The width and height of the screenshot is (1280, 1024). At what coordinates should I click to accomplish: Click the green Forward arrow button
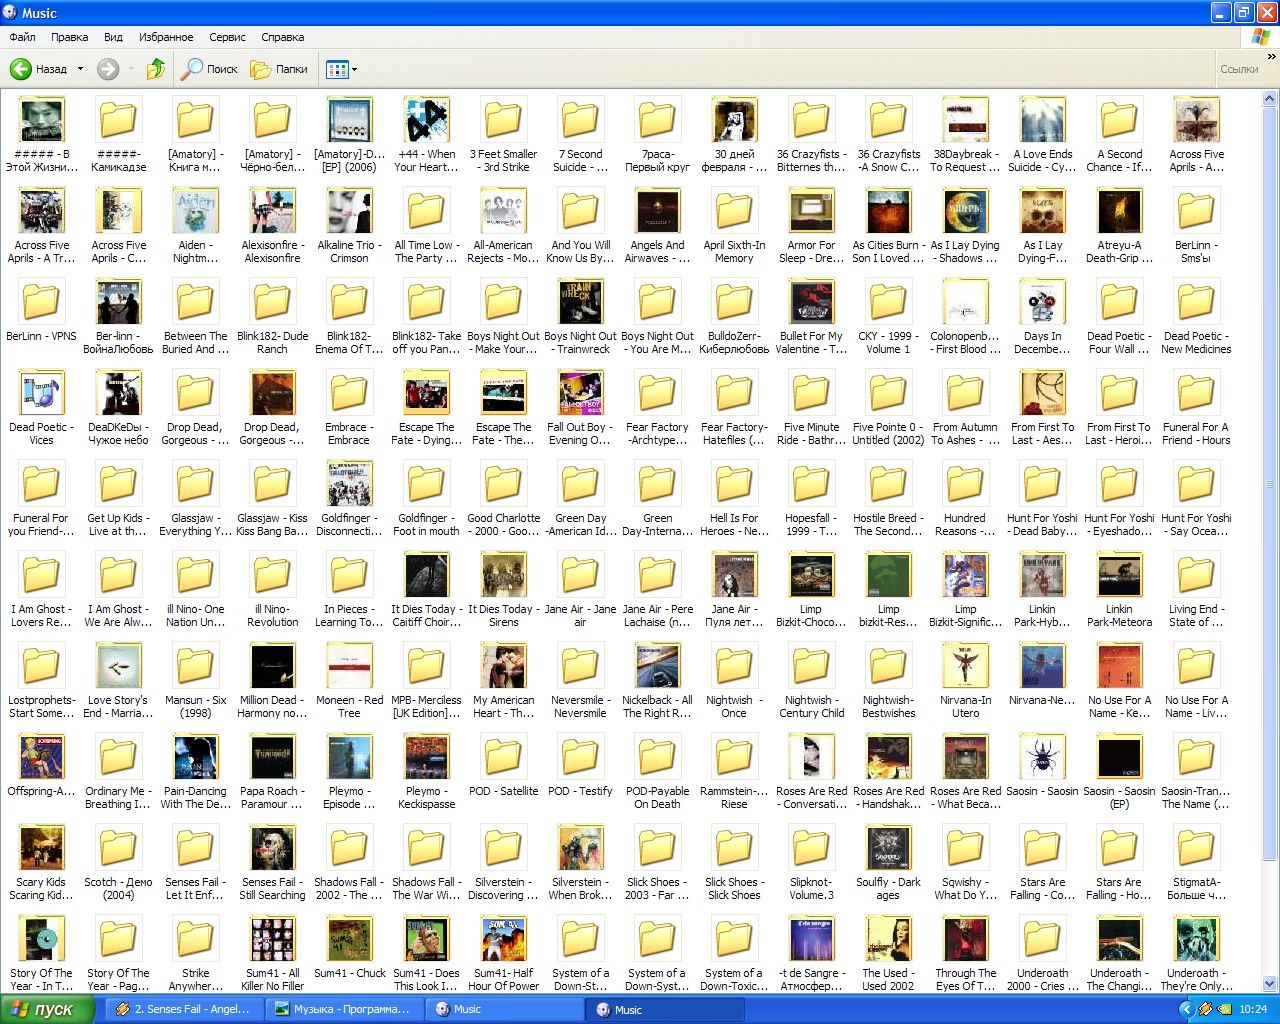(108, 69)
